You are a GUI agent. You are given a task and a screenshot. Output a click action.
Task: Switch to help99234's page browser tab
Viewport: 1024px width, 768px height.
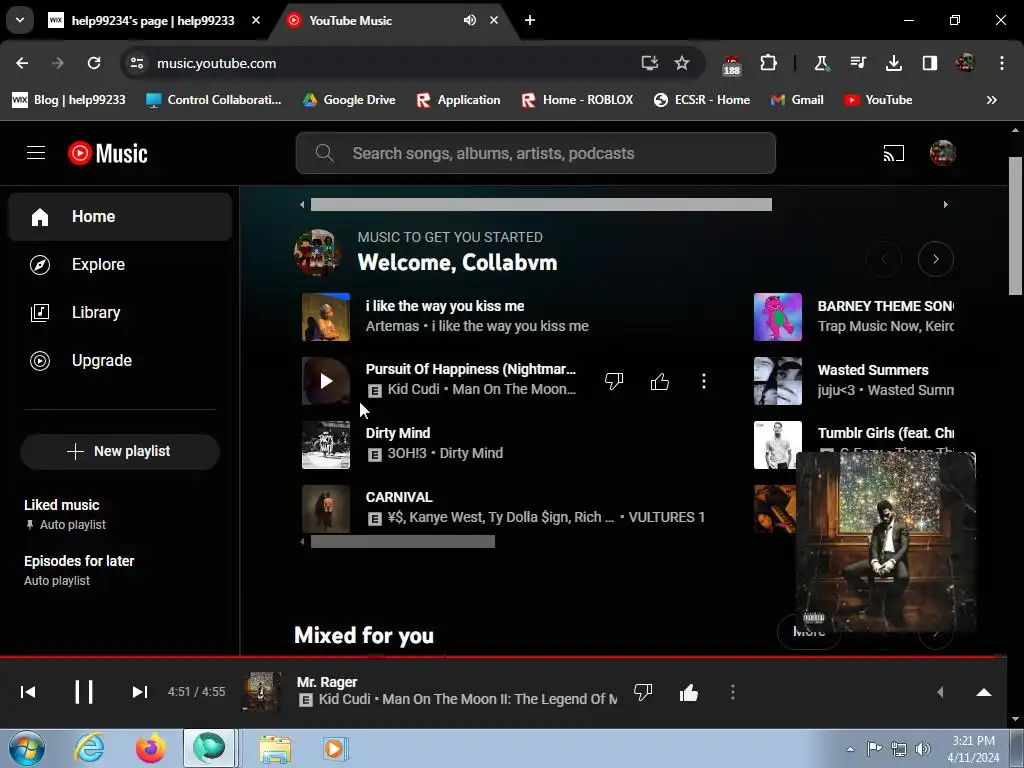pyautogui.click(x=153, y=20)
